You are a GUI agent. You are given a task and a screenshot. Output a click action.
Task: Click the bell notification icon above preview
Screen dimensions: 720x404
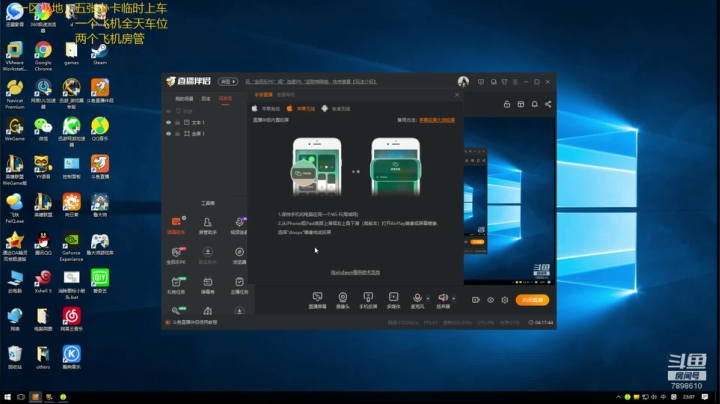point(534,104)
